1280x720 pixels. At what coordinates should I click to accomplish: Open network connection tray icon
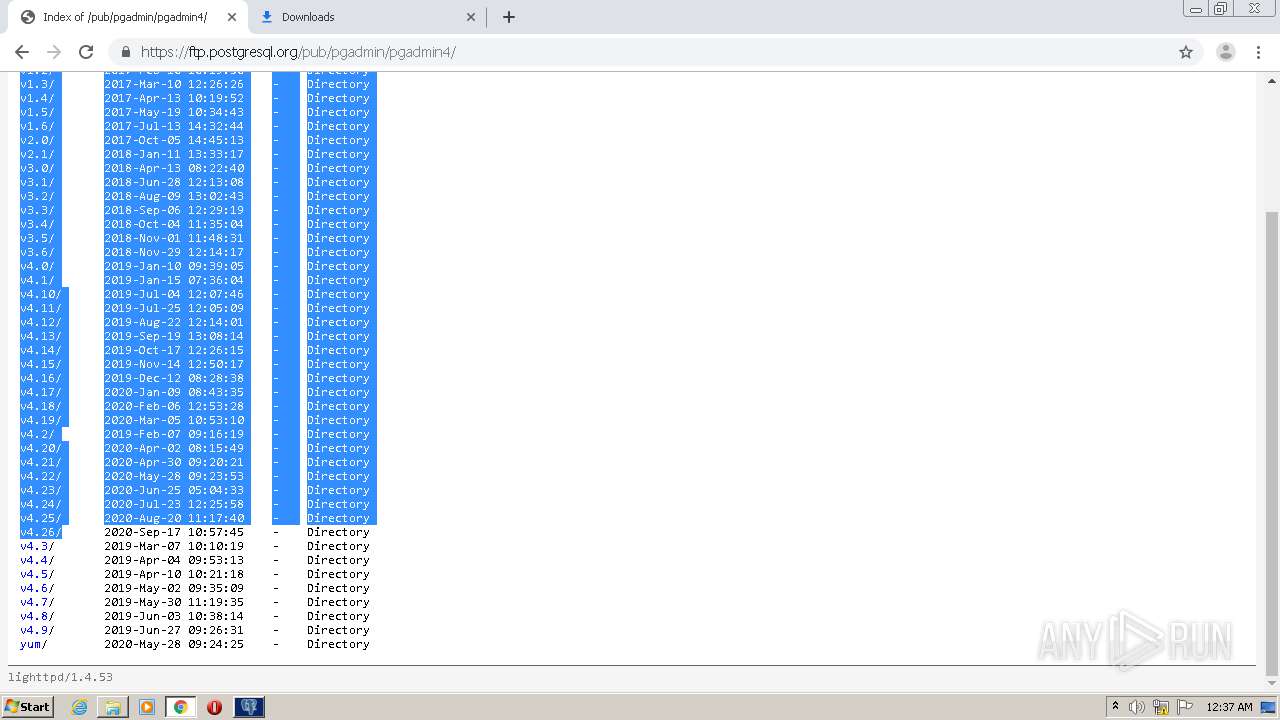pos(1161,707)
